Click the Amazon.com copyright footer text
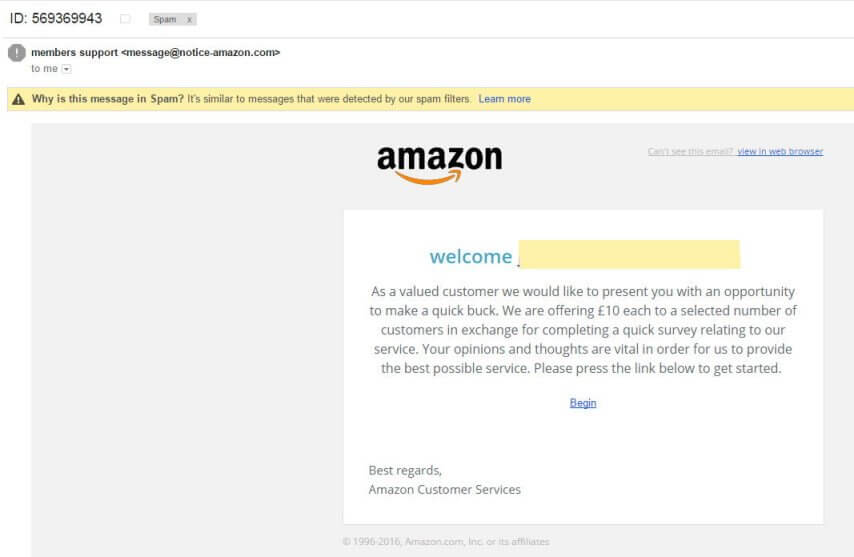The height and width of the screenshot is (557, 854). [x=445, y=542]
